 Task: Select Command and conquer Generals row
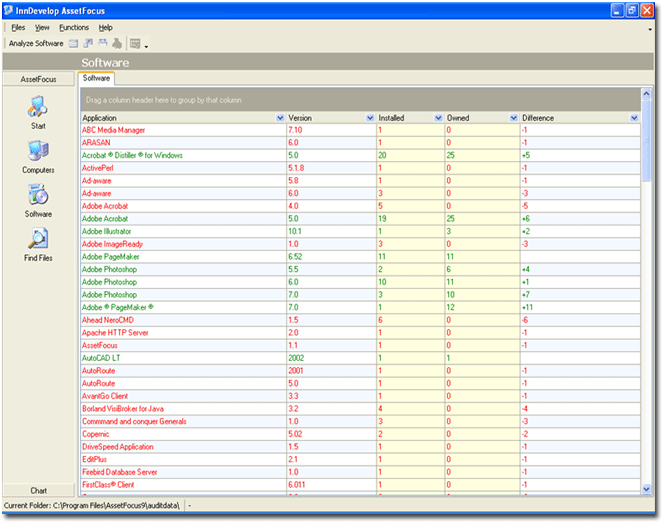tap(361, 422)
